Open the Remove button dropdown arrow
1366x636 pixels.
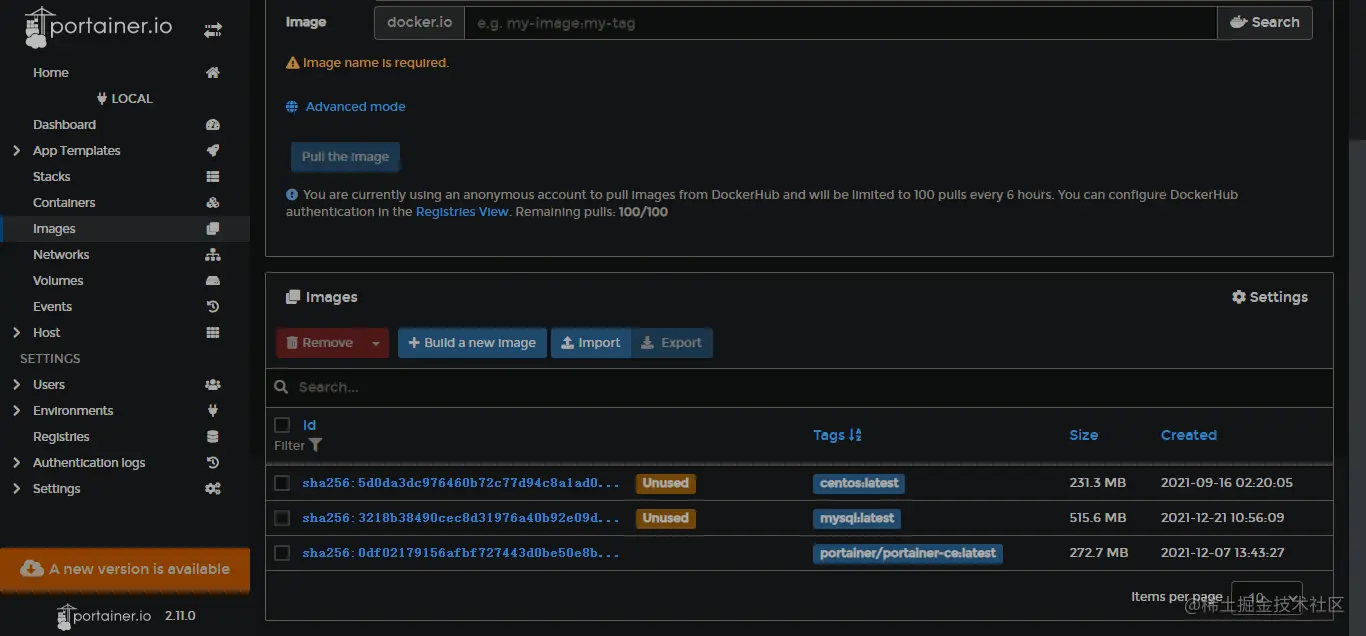[x=376, y=343]
